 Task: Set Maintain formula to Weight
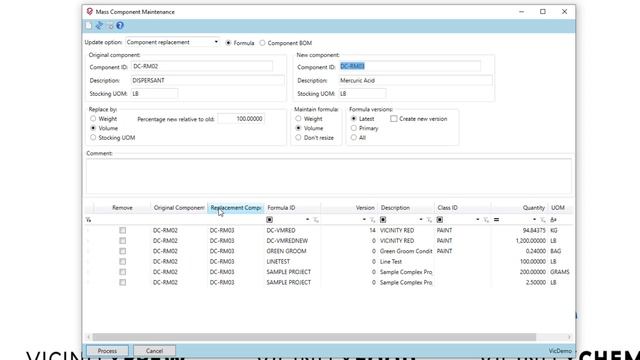(x=298, y=119)
